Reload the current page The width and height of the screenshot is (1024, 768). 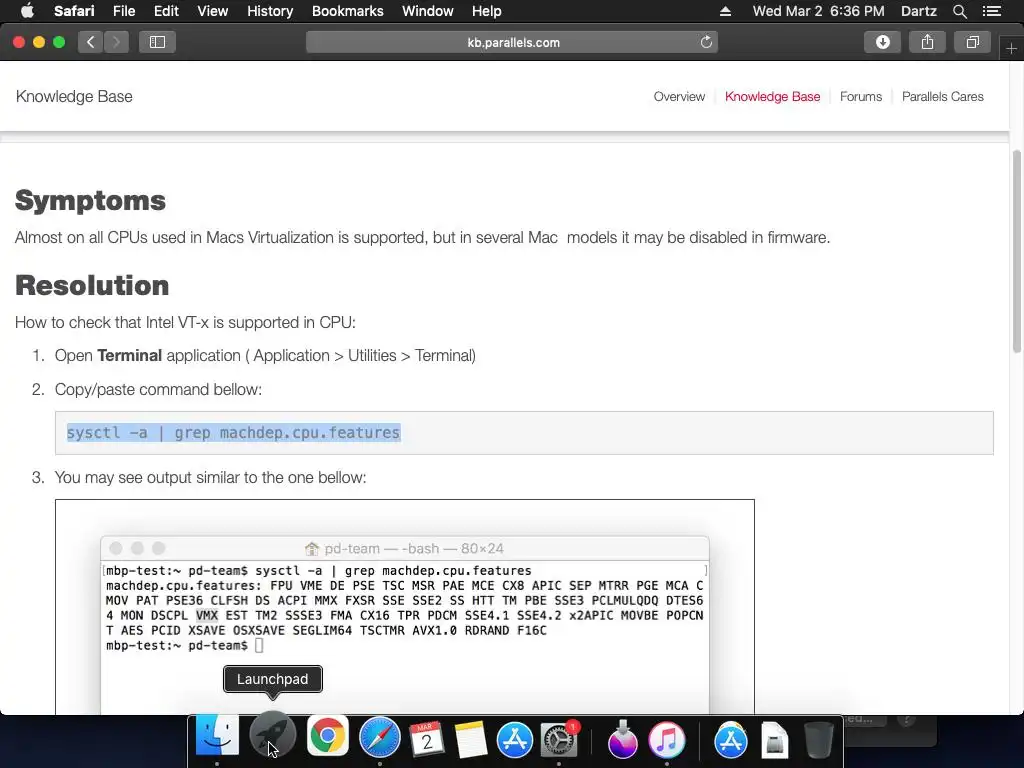706,42
